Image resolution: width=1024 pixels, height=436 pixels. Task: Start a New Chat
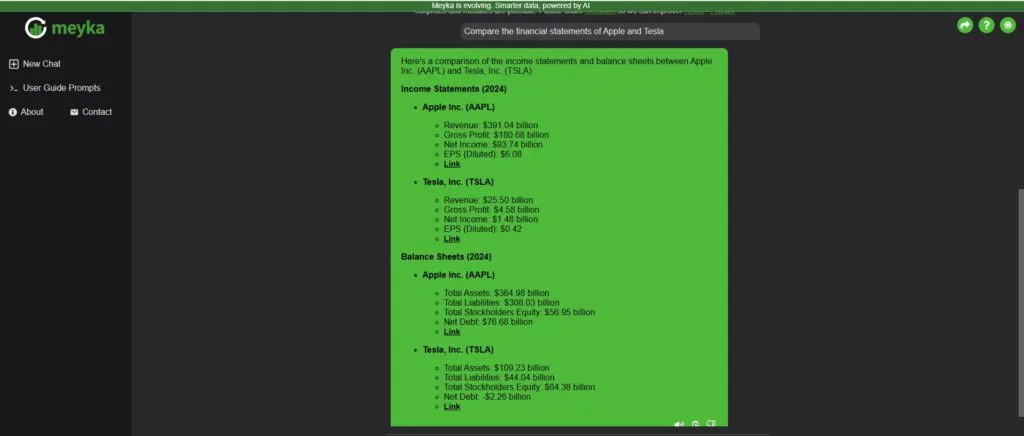pos(42,64)
